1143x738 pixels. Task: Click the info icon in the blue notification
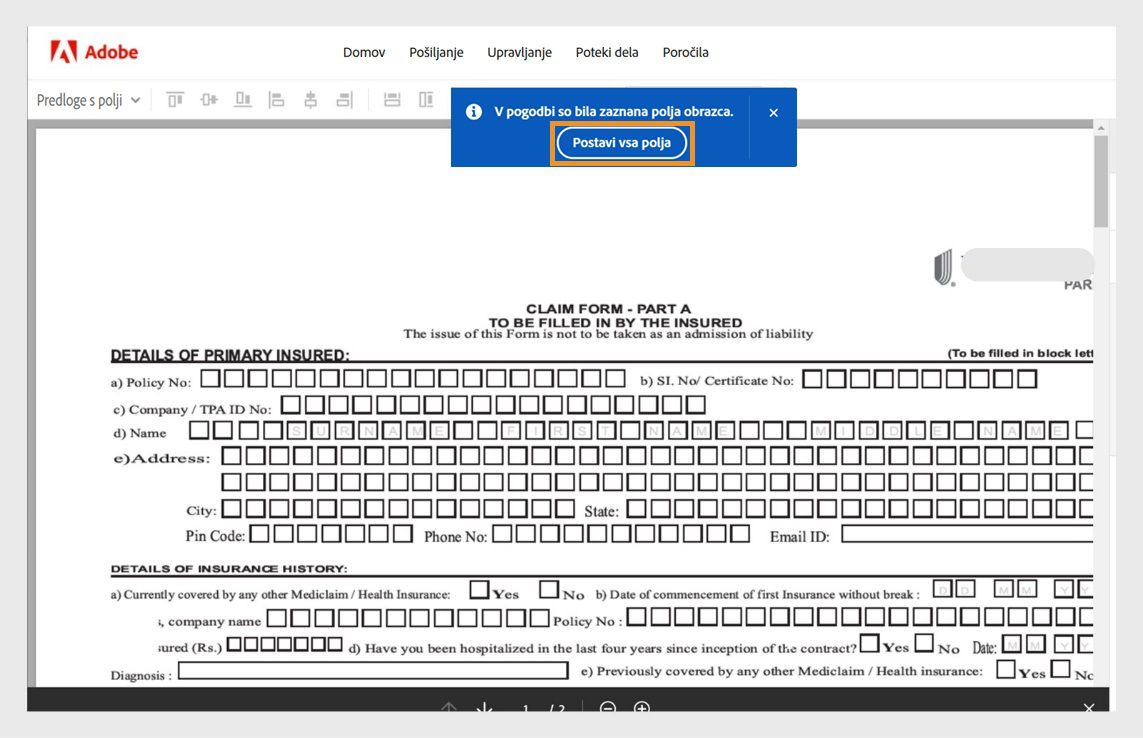(474, 112)
